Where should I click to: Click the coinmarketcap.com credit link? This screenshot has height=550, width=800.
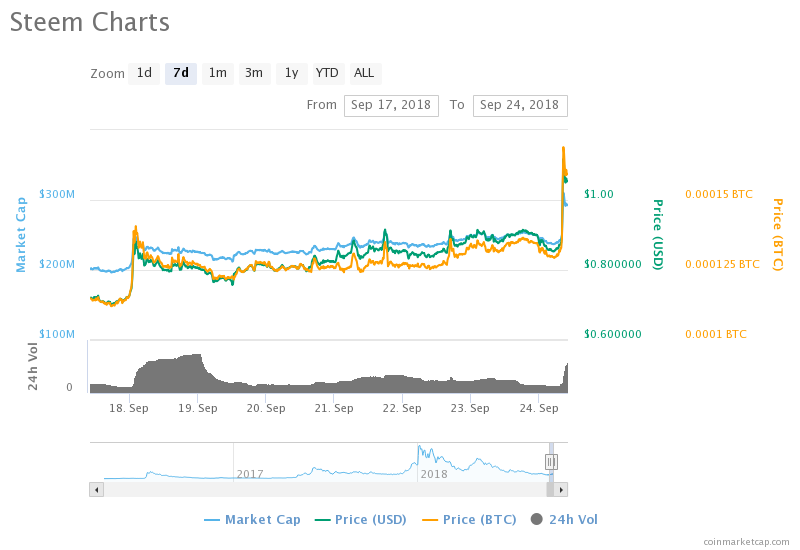pos(746,542)
